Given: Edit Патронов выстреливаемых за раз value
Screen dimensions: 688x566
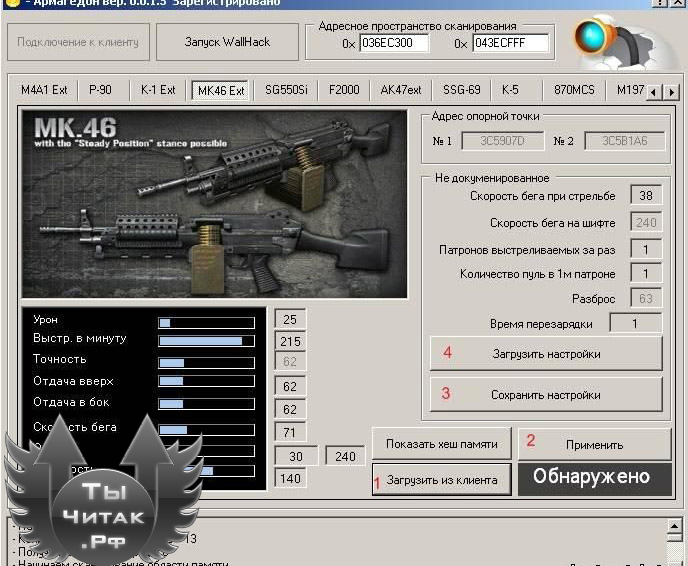Looking at the screenshot, I should (x=646, y=250).
